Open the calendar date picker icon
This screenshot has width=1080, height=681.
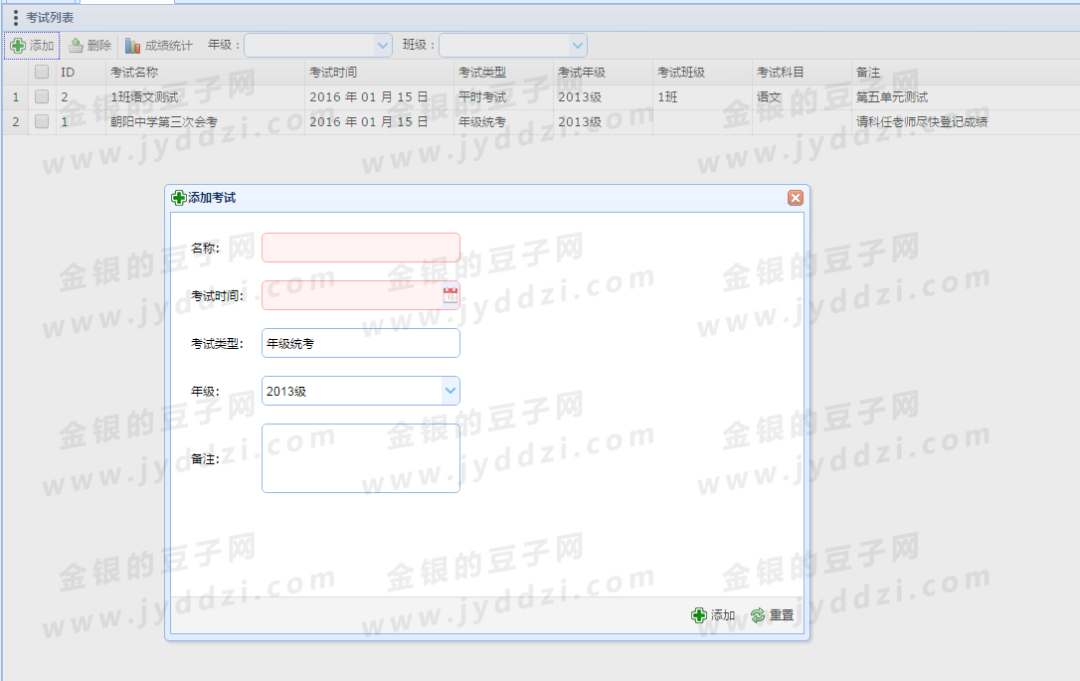[x=450, y=295]
